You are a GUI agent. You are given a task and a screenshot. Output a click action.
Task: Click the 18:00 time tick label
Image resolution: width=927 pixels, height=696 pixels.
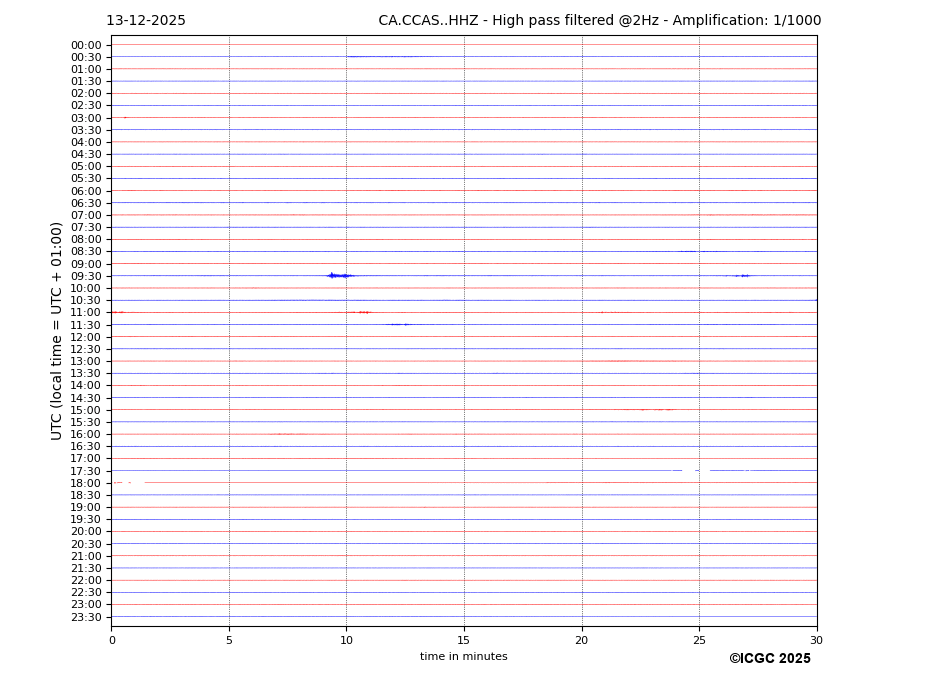86,483
